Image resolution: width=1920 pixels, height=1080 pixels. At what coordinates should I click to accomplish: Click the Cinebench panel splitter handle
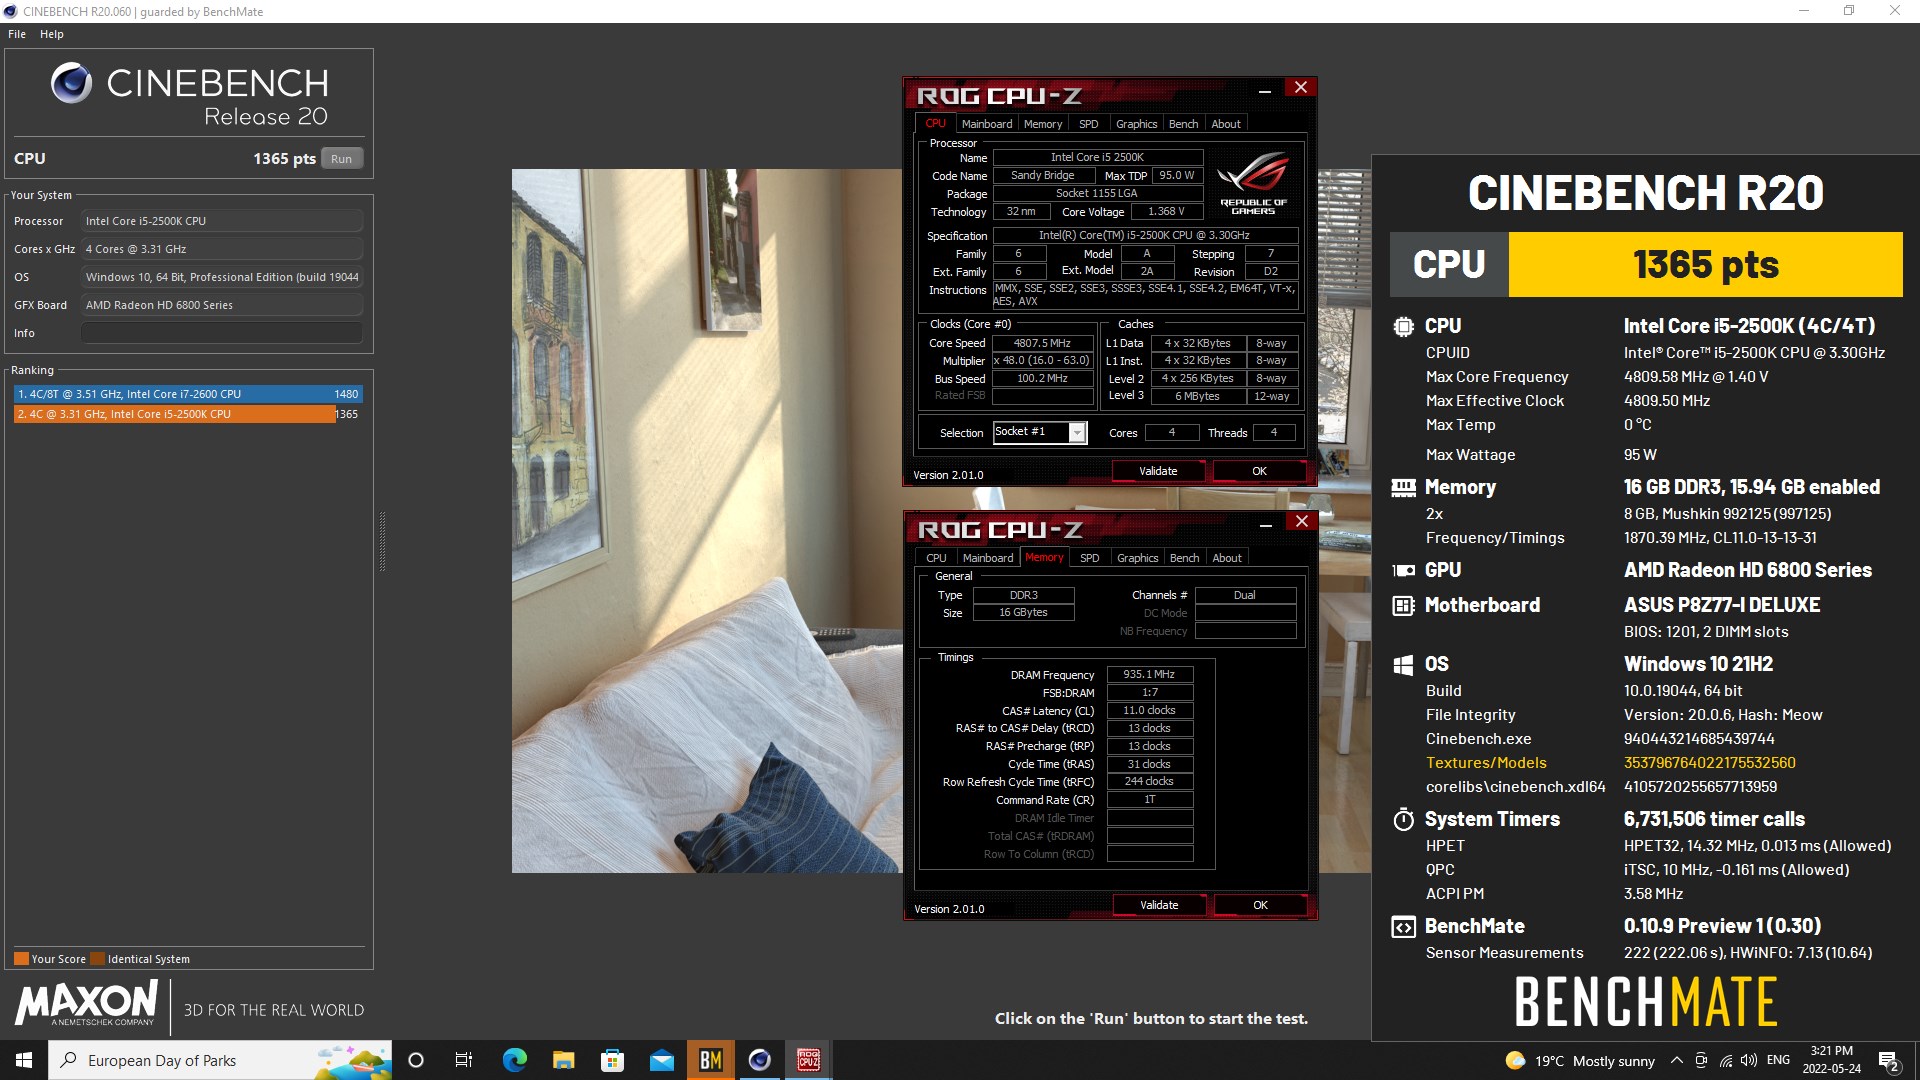(x=382, y=541)
